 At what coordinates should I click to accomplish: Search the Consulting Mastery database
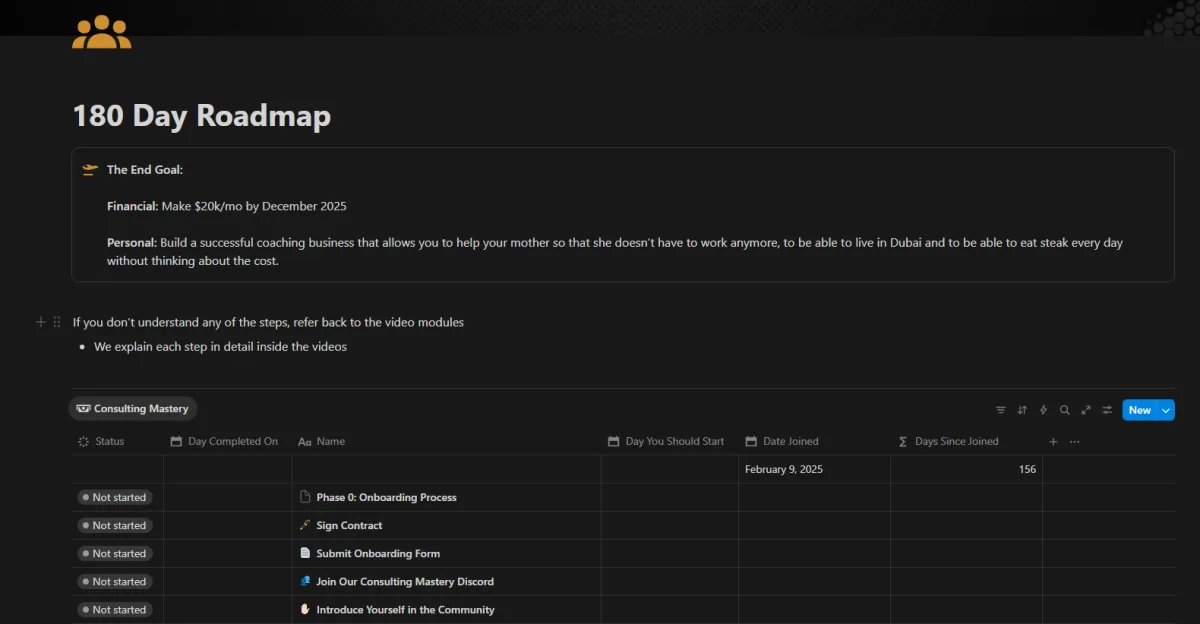(1065, 410)
